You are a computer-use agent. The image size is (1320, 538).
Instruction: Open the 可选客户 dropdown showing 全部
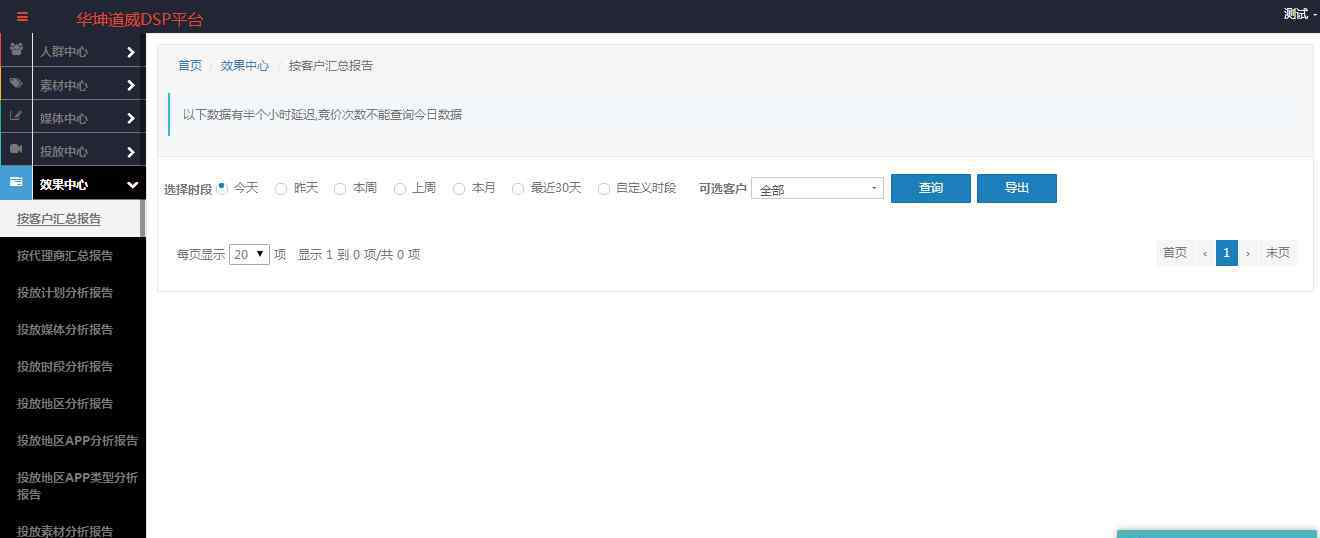tap(817, 188)
